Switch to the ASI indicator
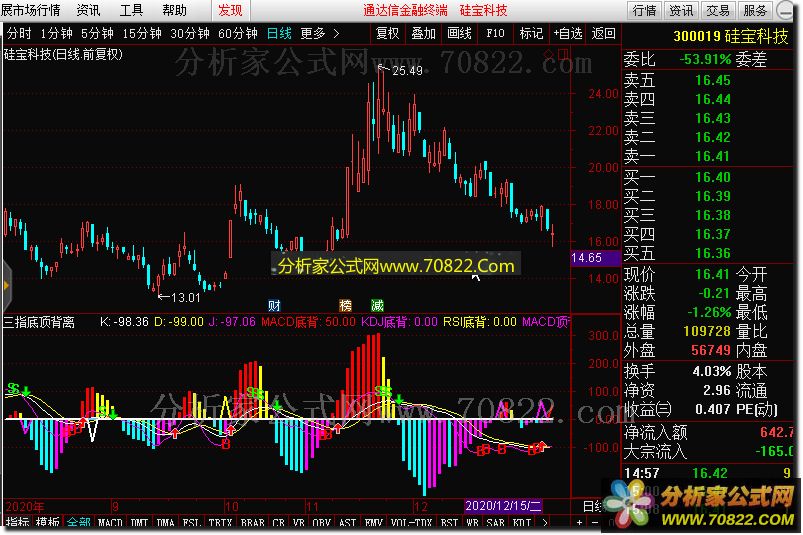The height and width of the screenshot is (535, 803). point(347,523)
